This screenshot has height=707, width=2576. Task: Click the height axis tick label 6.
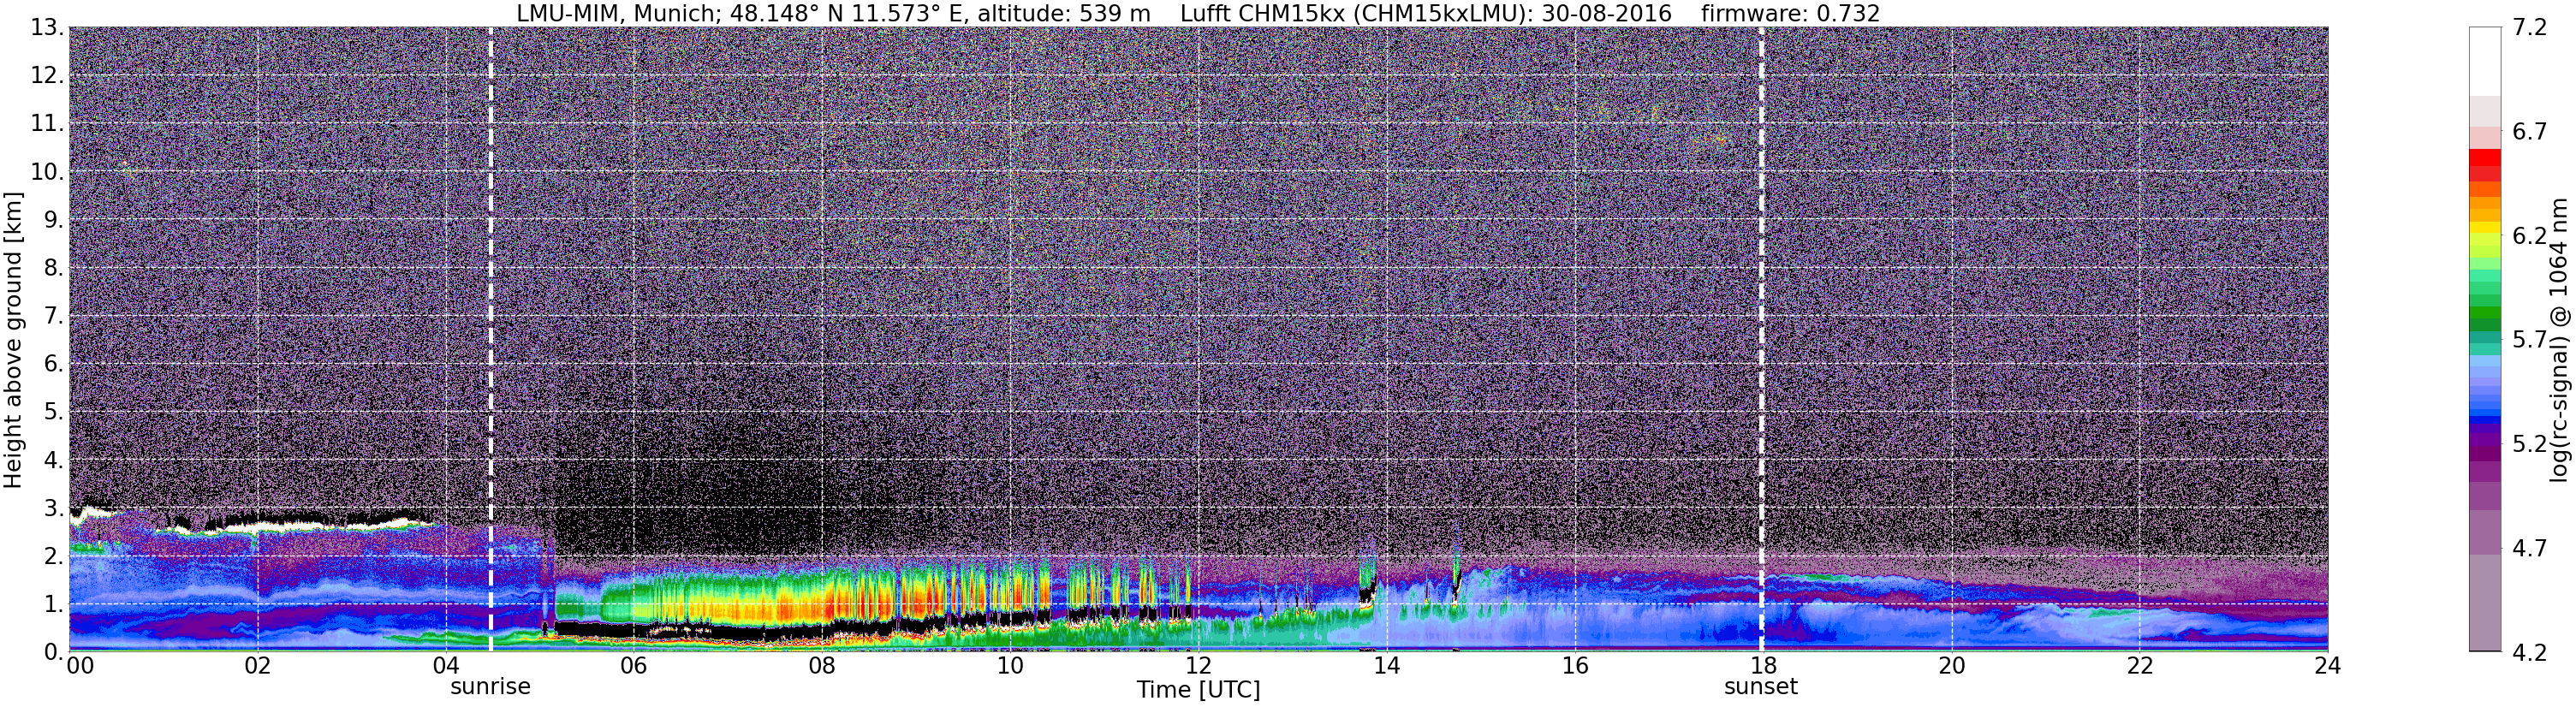tap(54, 364)
